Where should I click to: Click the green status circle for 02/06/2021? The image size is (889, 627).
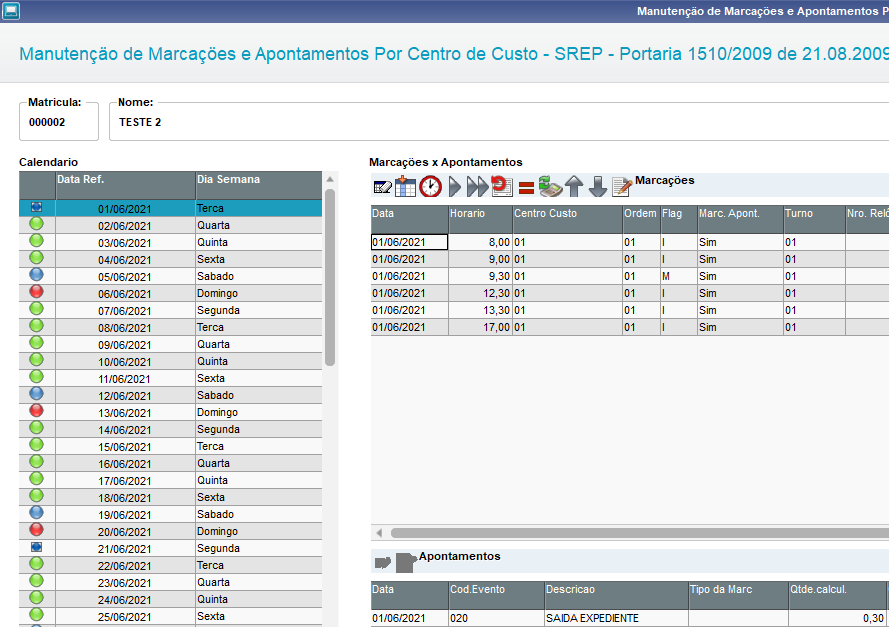click(36, 223)
